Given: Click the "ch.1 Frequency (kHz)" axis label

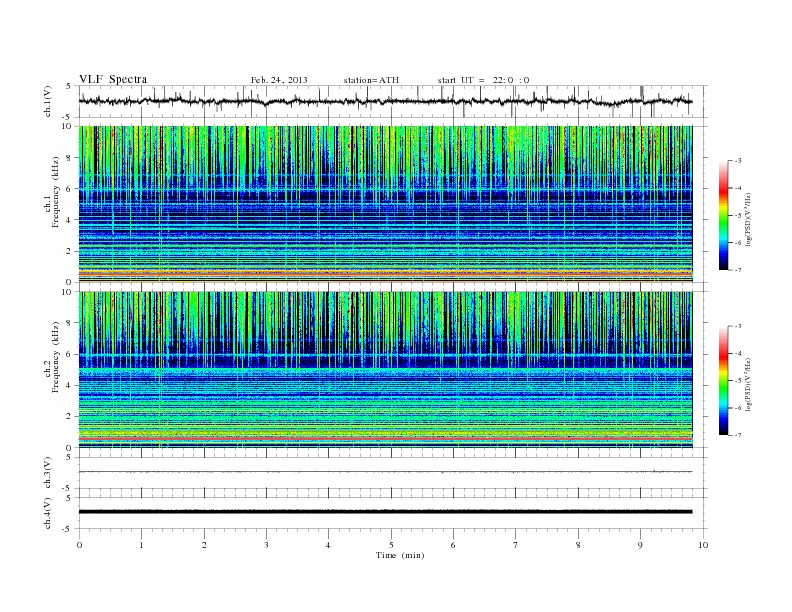Looking at the screenshot, I should (52, 205).
